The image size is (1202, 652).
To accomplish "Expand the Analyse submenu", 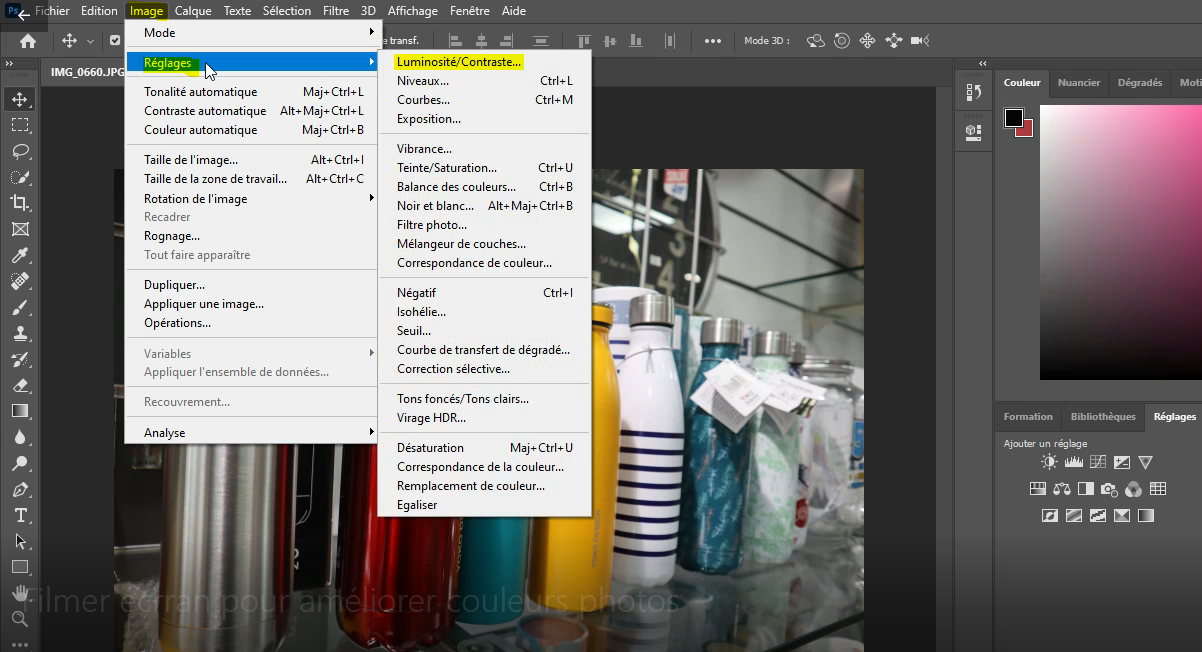I will coord(371,433).
